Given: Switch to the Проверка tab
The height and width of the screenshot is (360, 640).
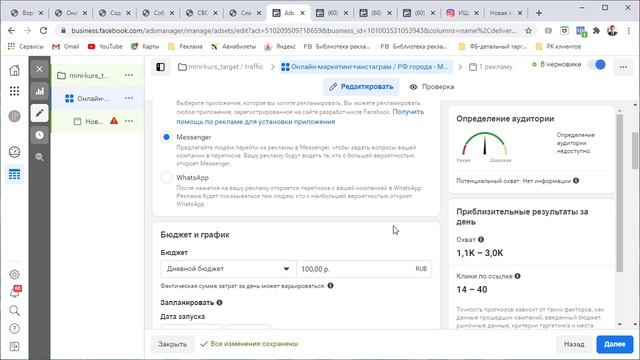Looking at the screenshot, I should (432, 87).
